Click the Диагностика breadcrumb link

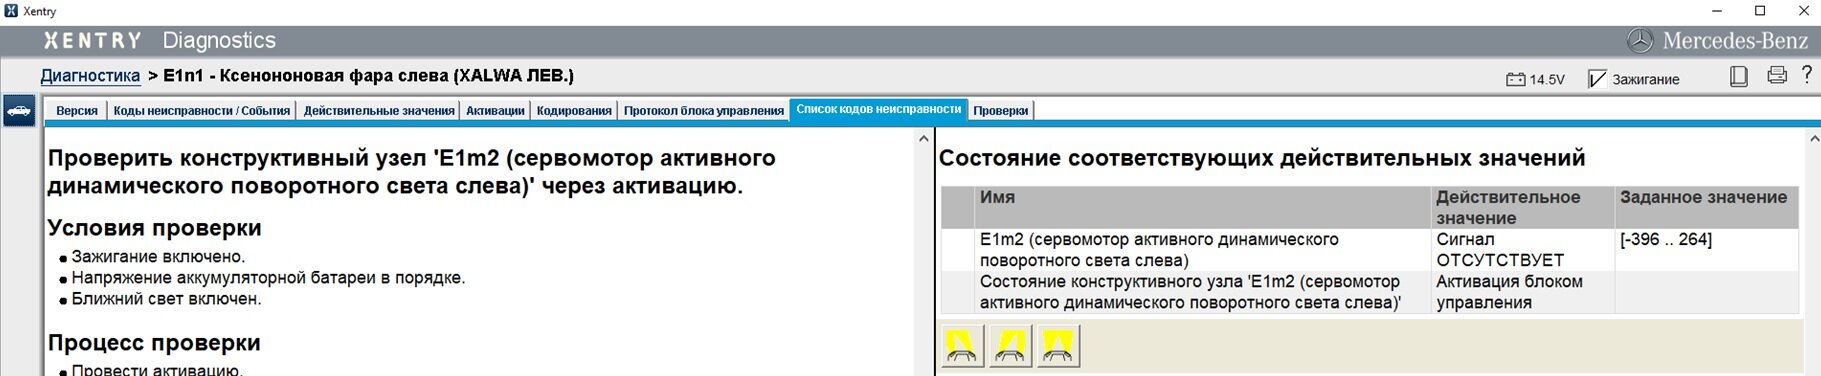click(x=90, y=76)
